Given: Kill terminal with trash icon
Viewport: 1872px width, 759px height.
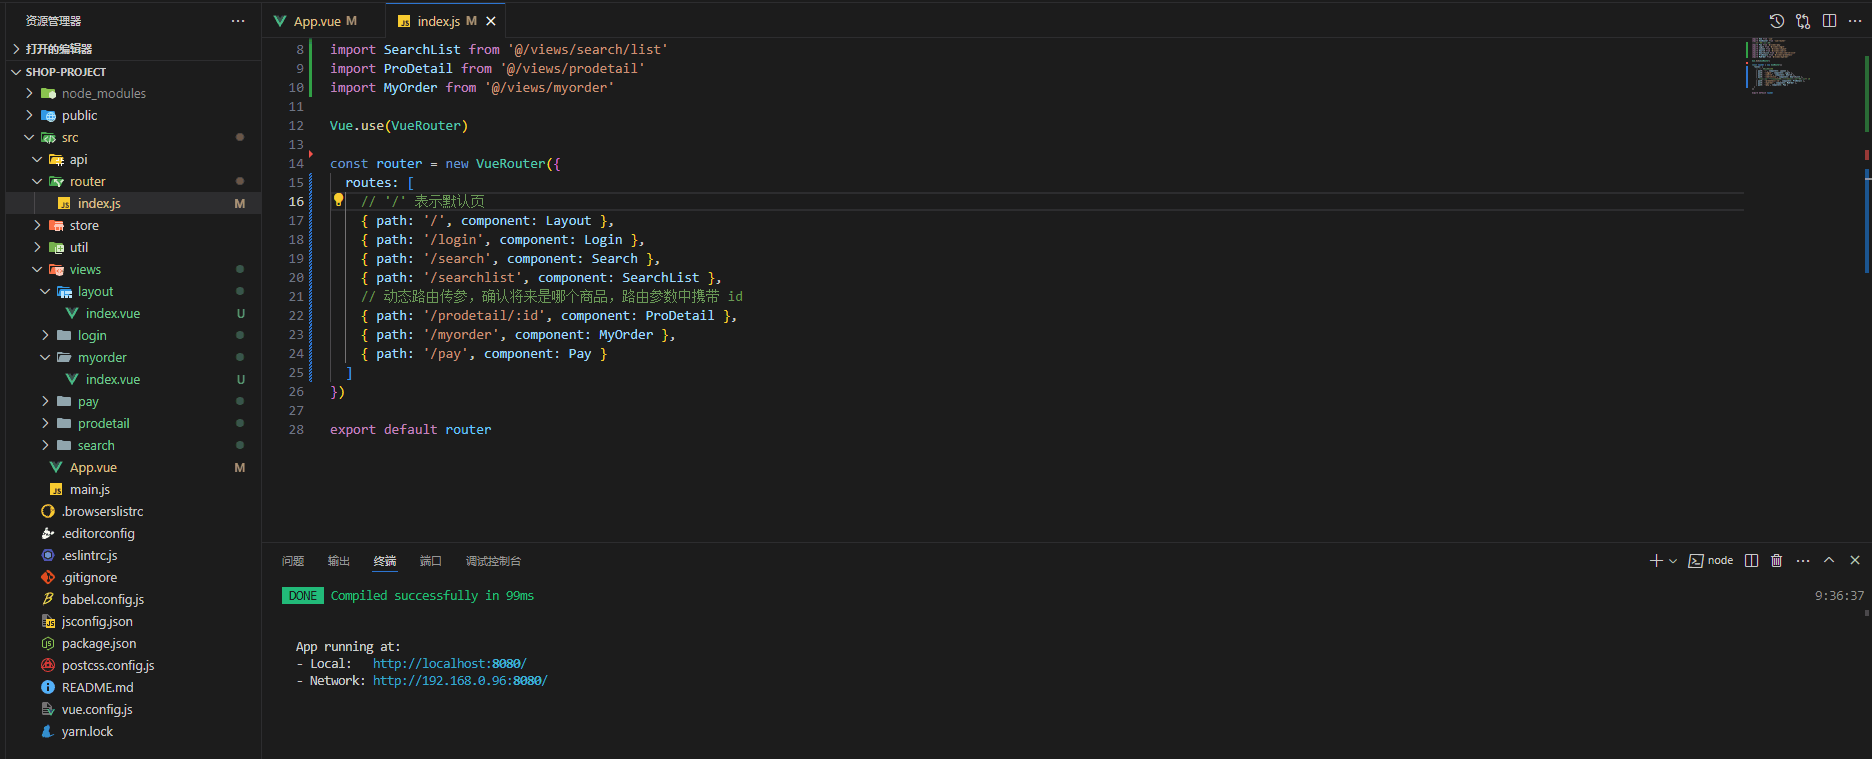Looking at the screenshot, I should tap(1777, 561).
